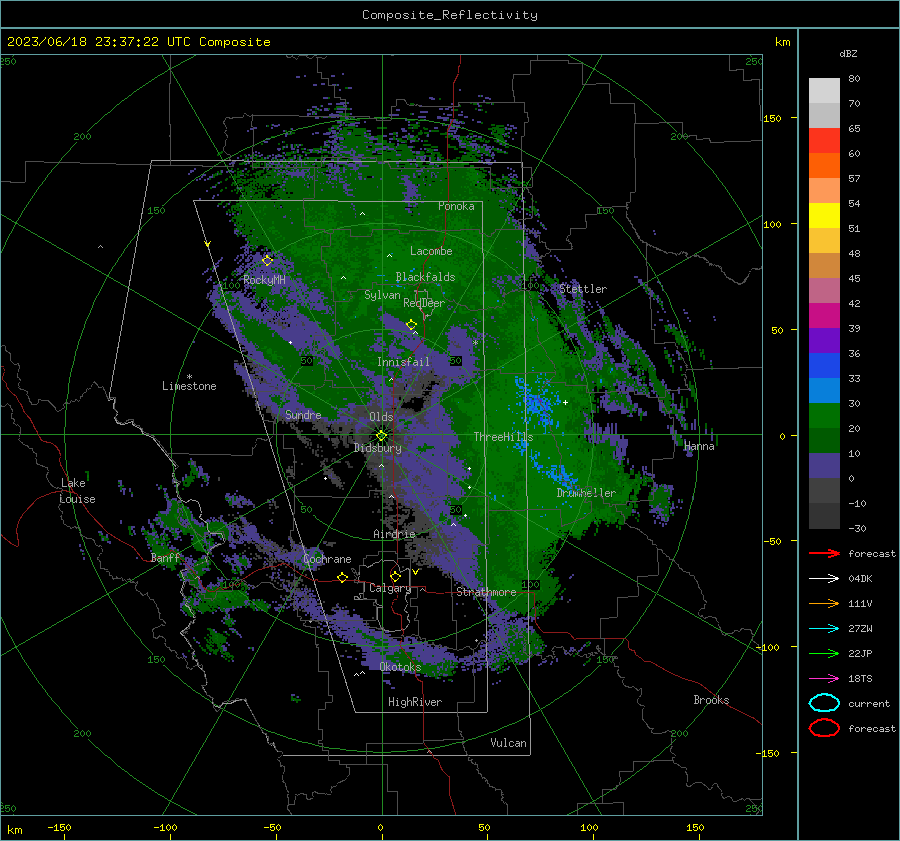Select the RedDeer city label
Image resolution: width=900 pixels, height=841 pixels.
click(424, 303)
